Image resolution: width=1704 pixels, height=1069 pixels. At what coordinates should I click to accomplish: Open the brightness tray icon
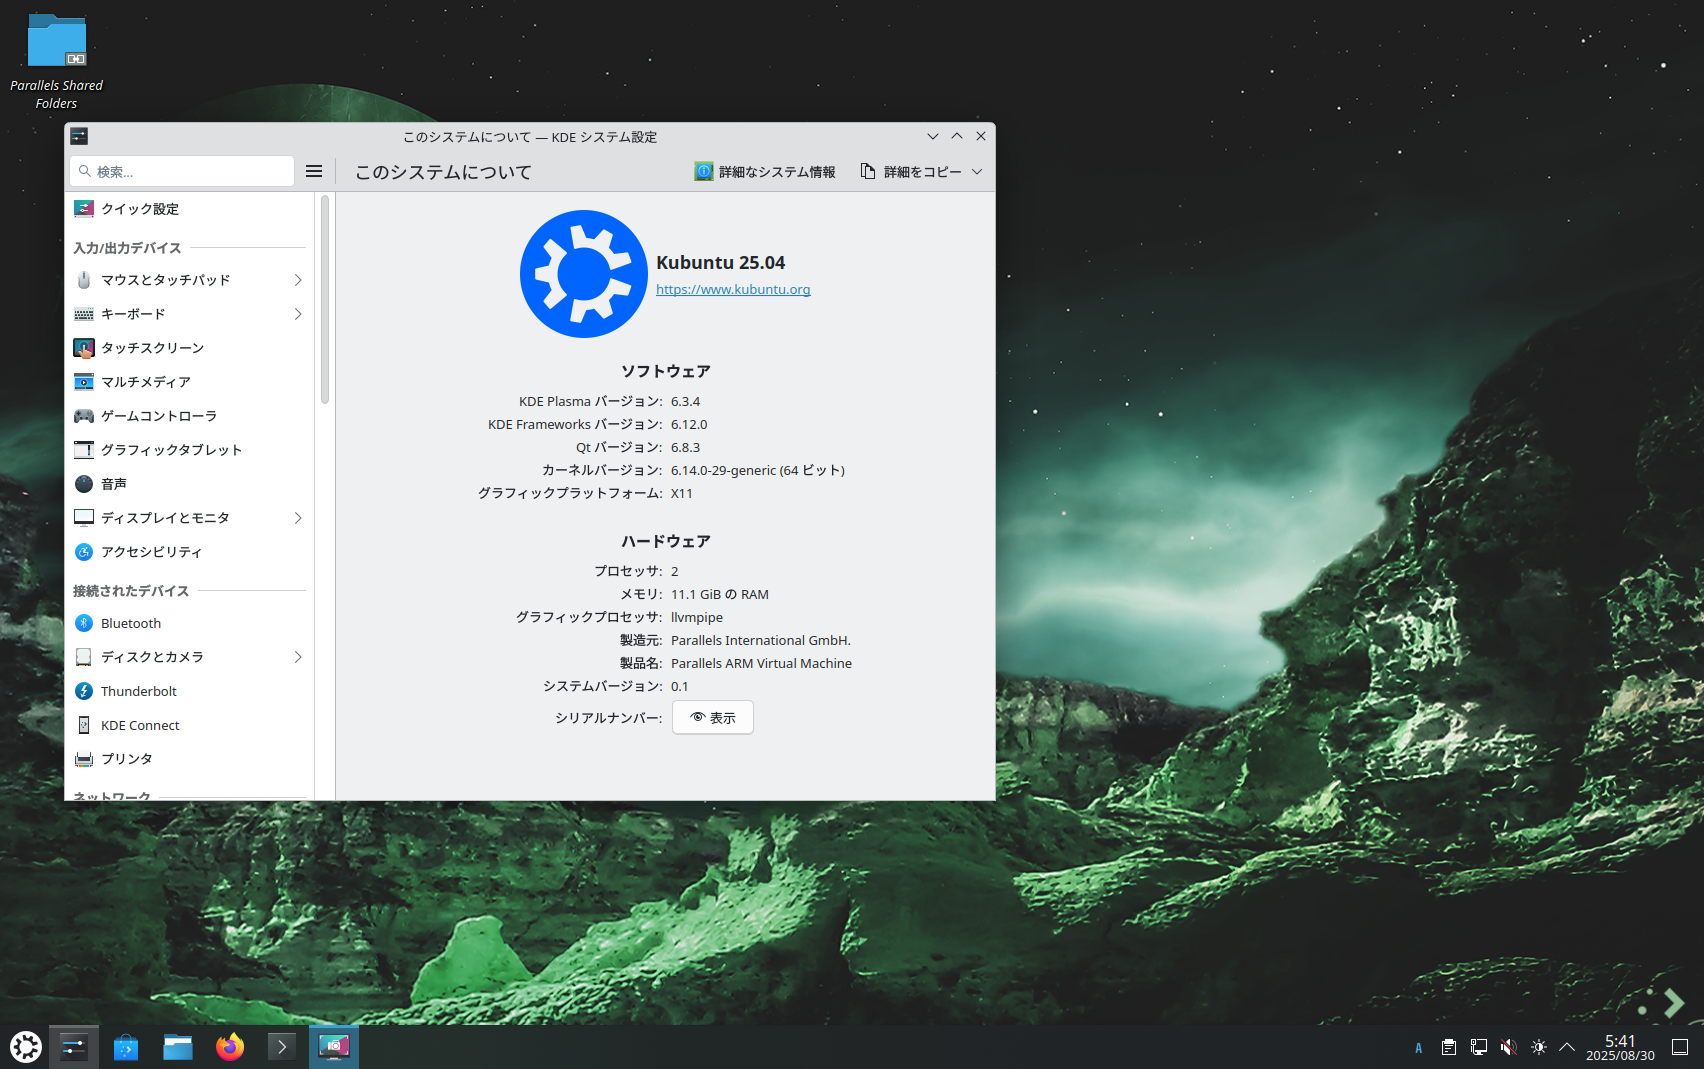pos(1539,1047)
